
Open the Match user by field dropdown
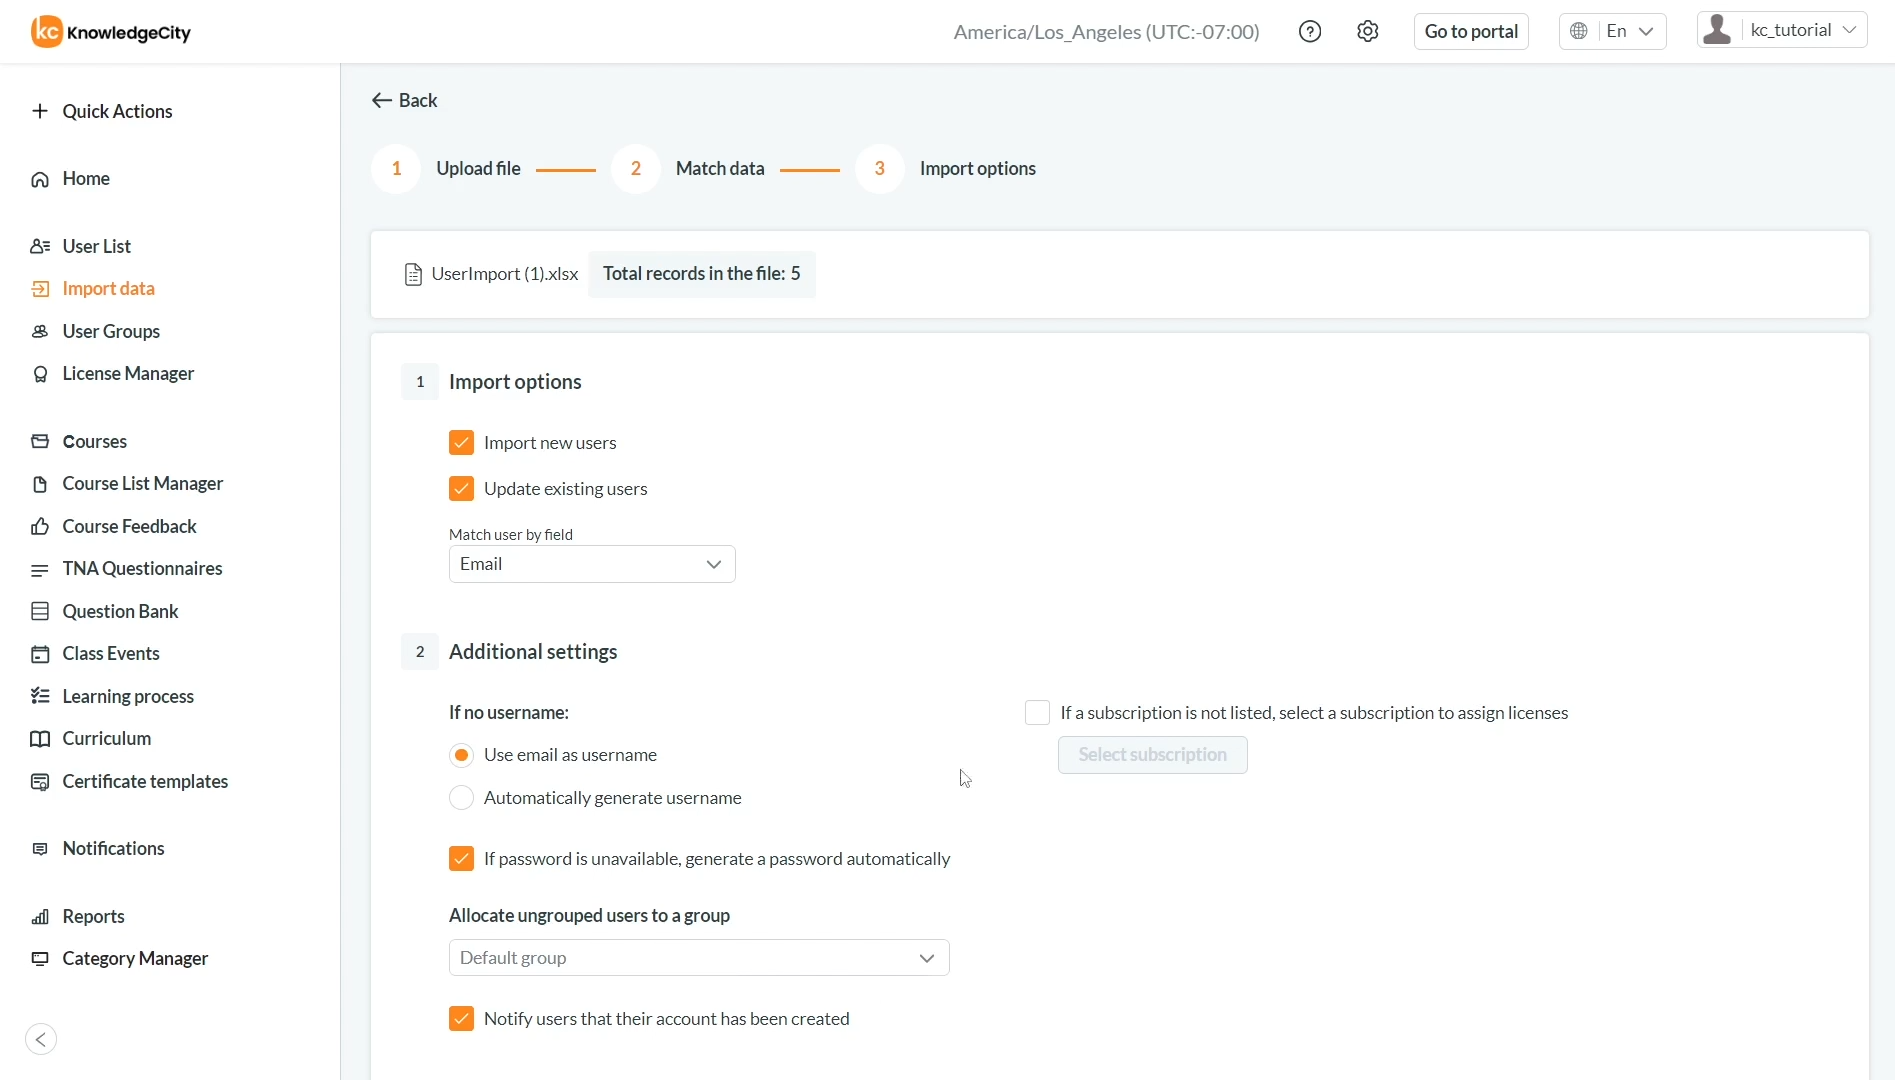pos(592,564)
